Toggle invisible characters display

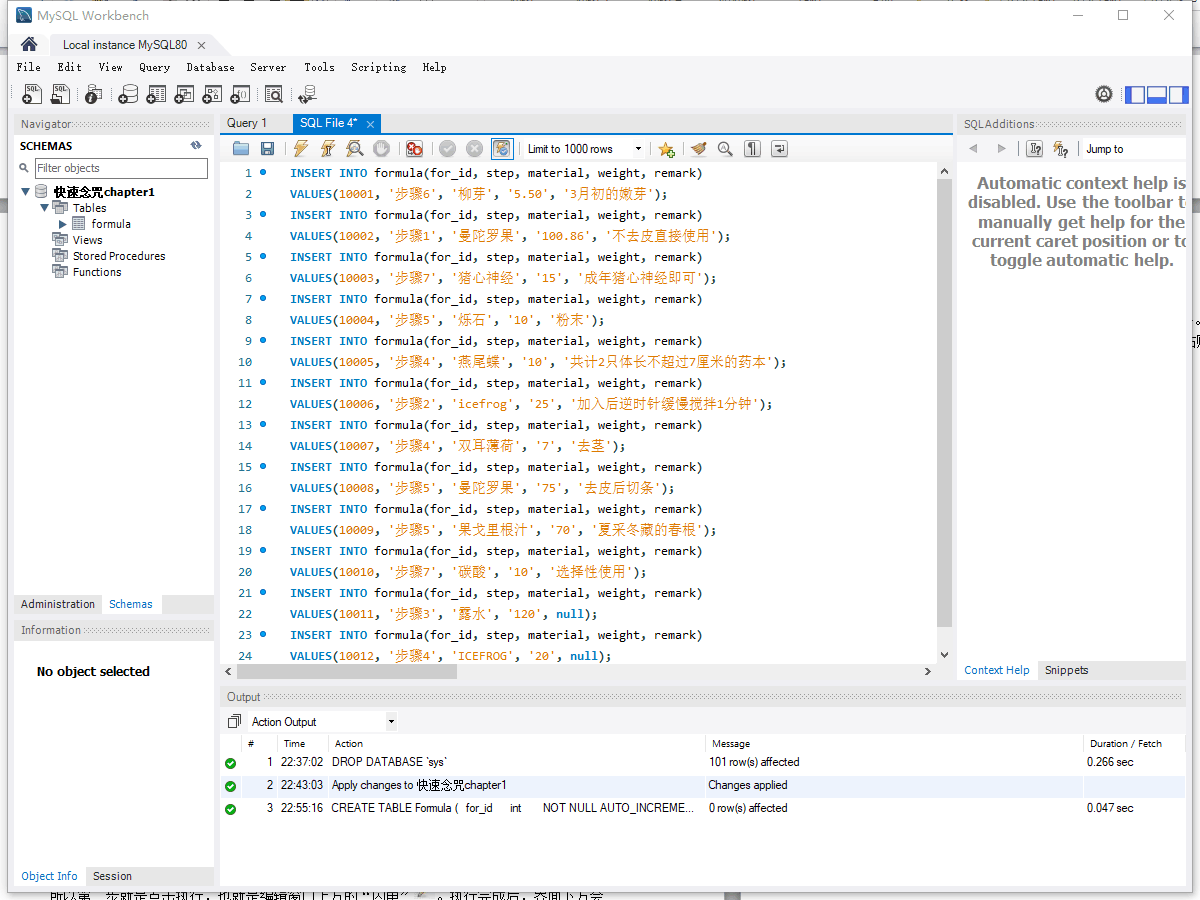[x=752, y=149]
